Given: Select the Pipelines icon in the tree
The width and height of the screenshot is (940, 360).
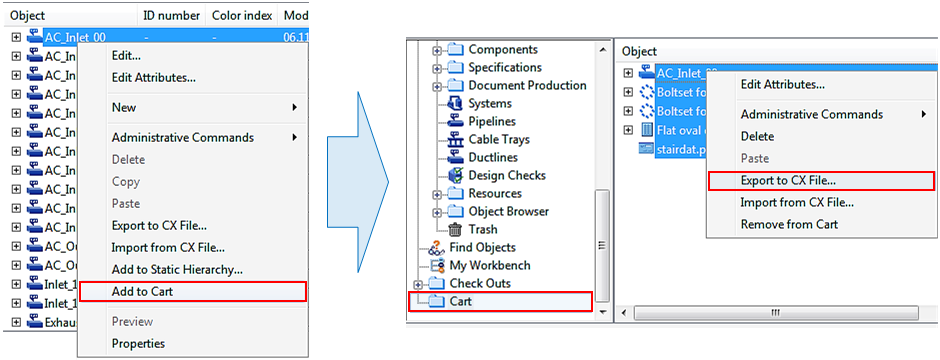Looking at the screenshot, I should point(455,122).
